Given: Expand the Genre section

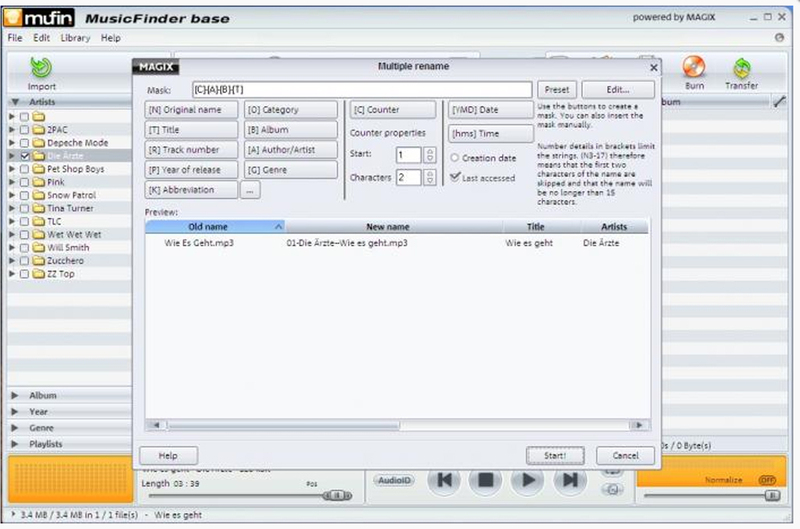Looking at the screenshot, I should click(15, 427).
